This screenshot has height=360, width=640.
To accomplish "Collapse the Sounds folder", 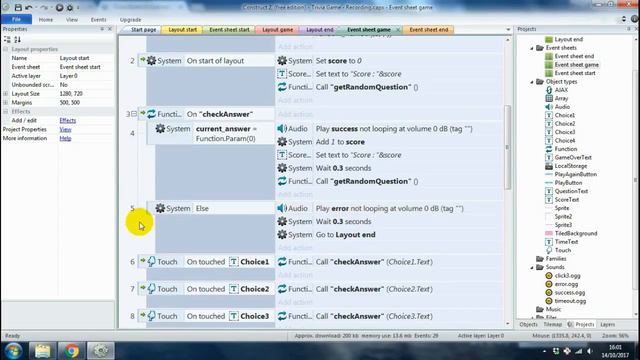I will pyautogui.click(x=532, y=267).
